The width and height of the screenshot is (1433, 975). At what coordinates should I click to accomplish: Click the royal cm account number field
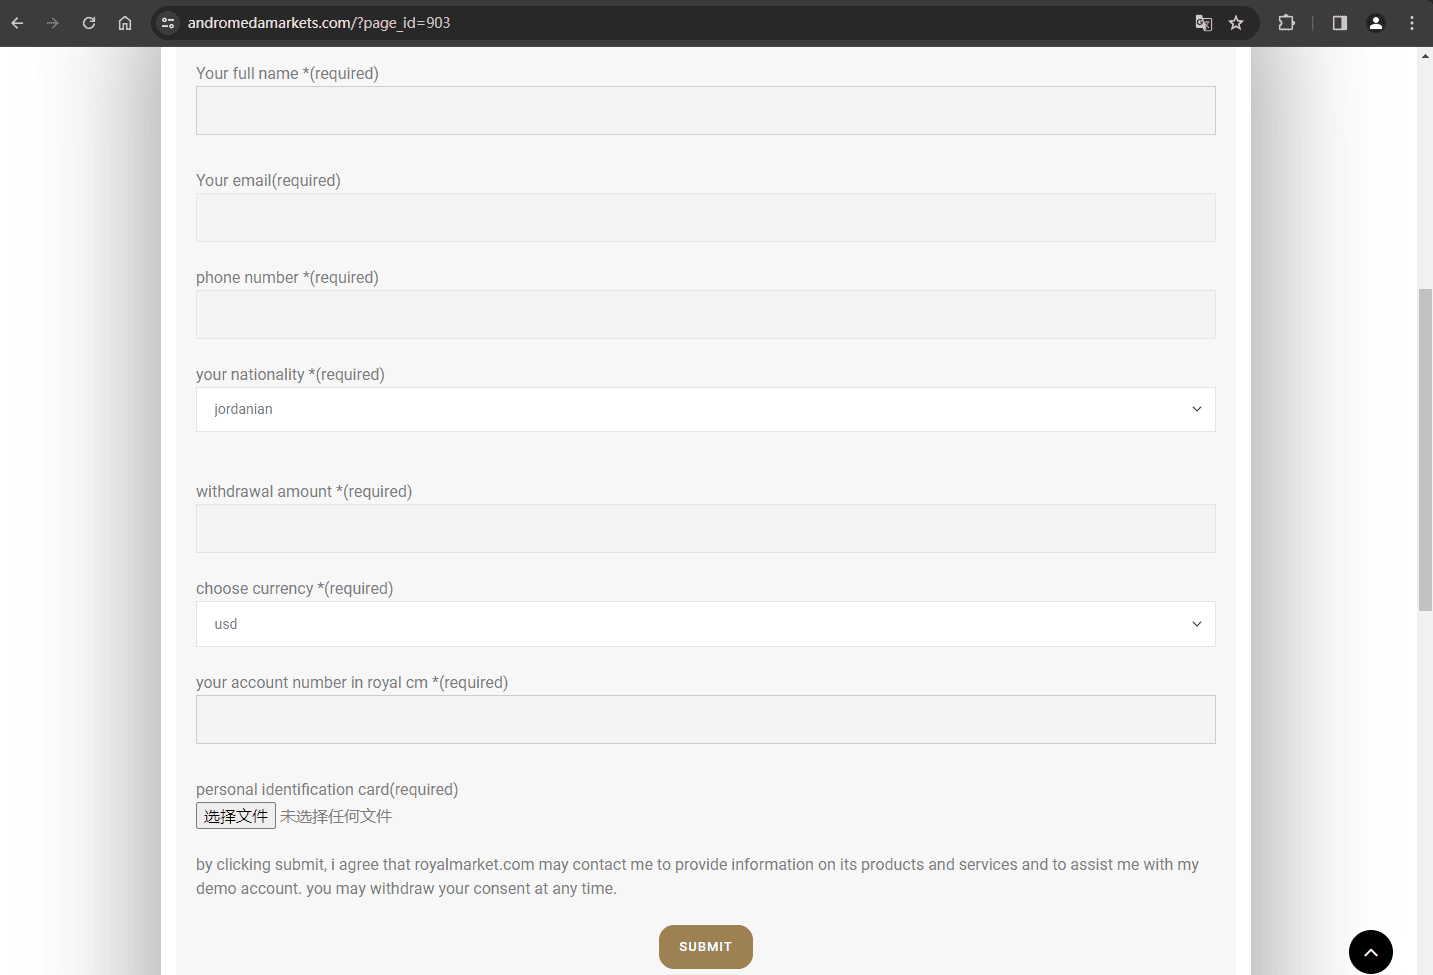click(706, 720)
